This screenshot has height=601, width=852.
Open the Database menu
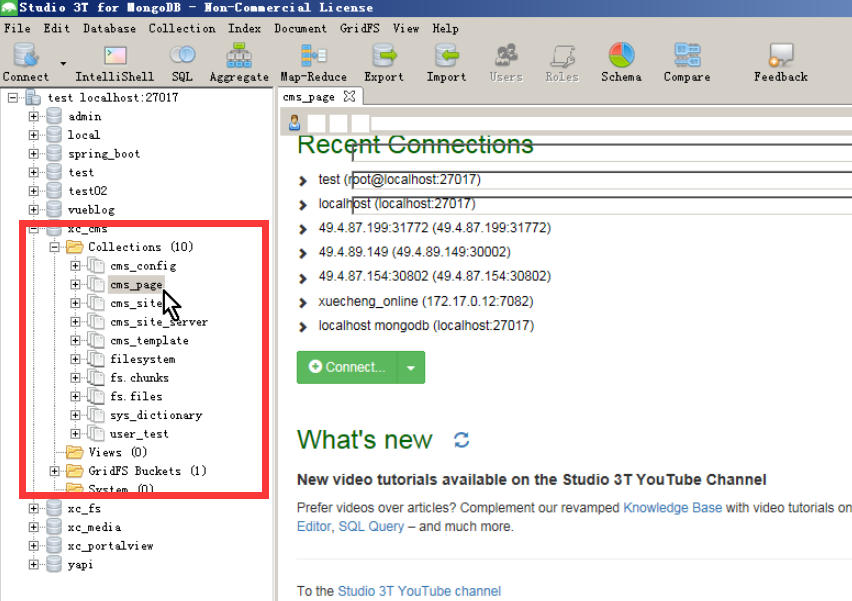109,28
